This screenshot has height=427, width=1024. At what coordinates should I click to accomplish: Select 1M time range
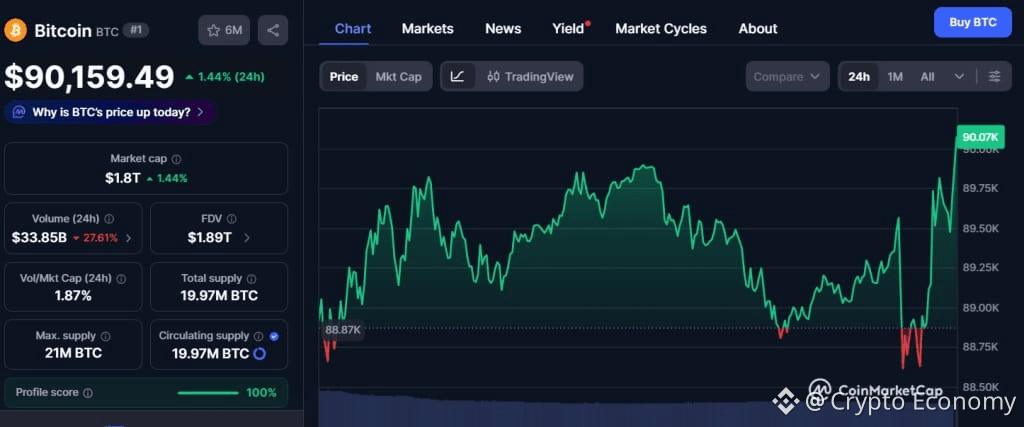coord(895,76)
